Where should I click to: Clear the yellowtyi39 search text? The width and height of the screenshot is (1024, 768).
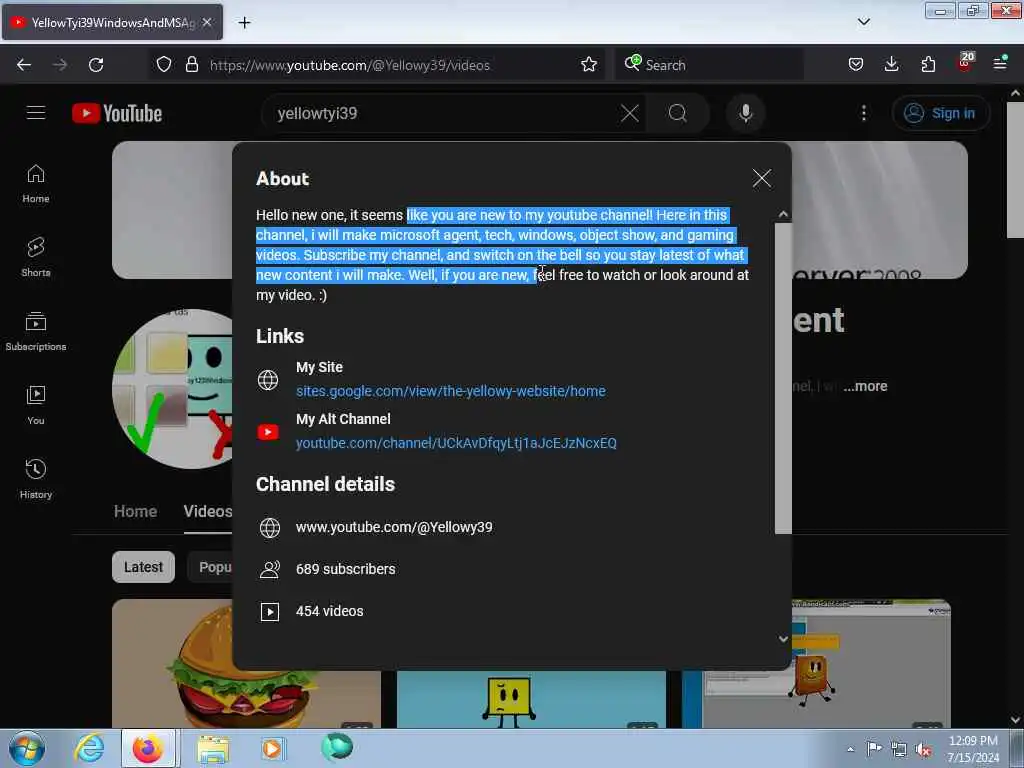tap(630, 113)
